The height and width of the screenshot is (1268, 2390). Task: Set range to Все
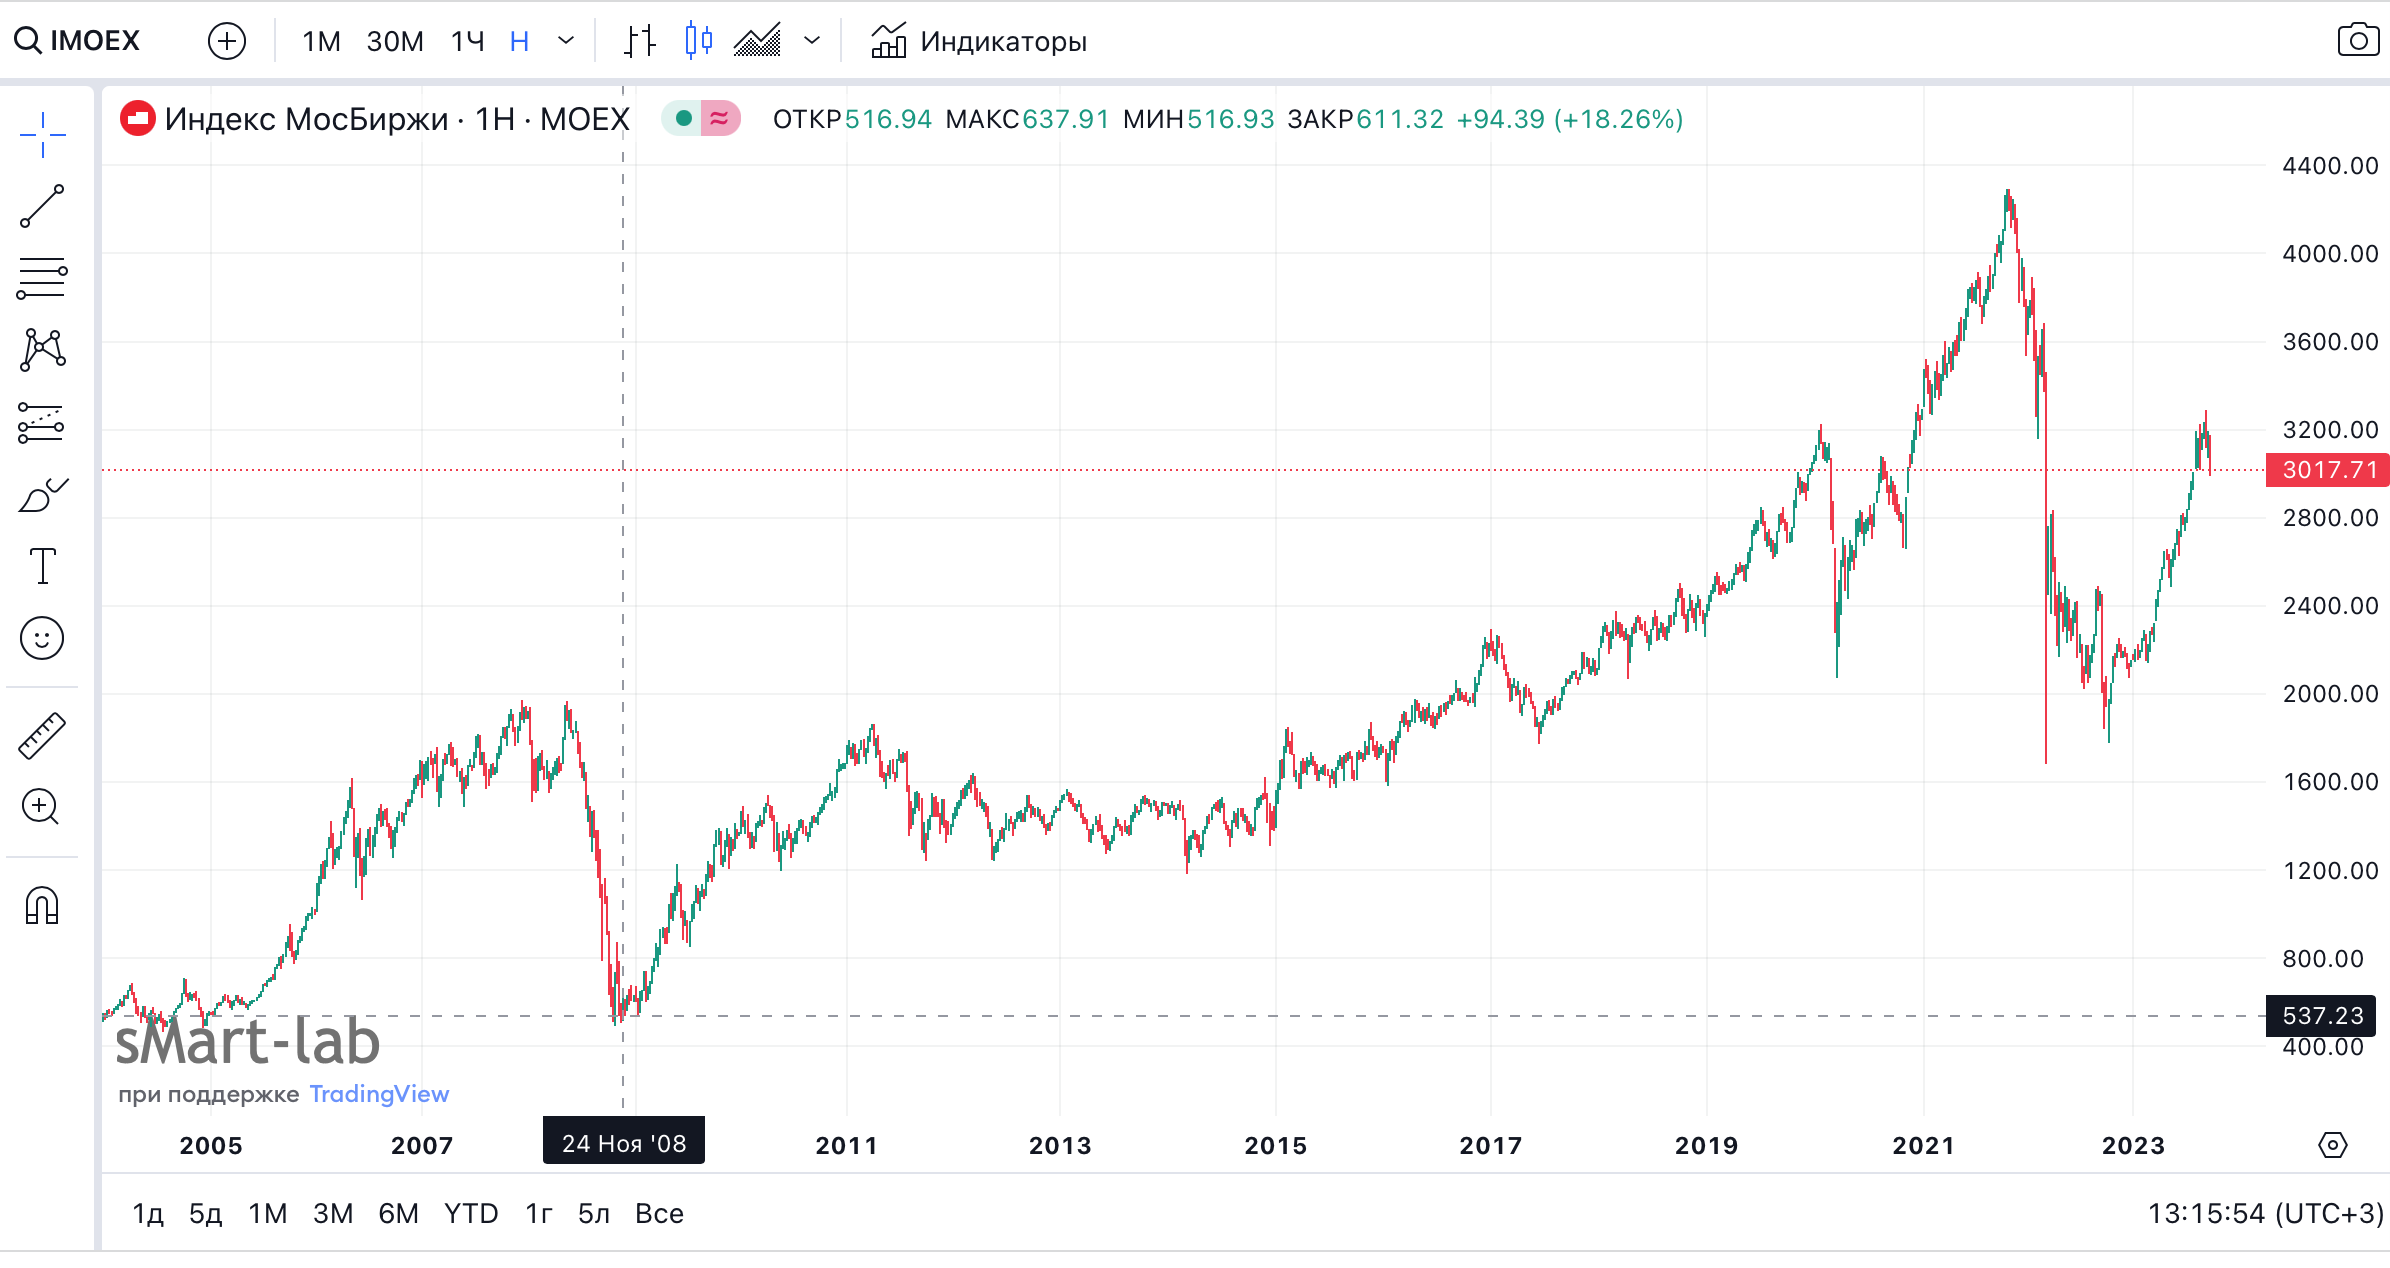click(660, 1213)
